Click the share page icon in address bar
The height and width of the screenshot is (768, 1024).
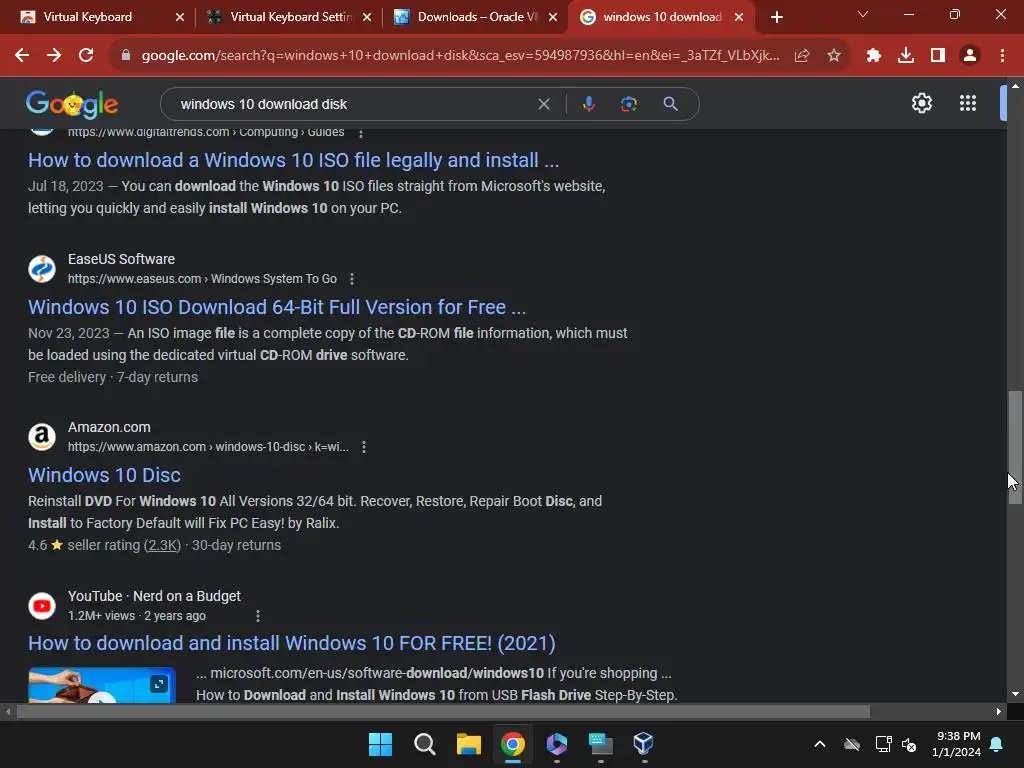[802, 56]
